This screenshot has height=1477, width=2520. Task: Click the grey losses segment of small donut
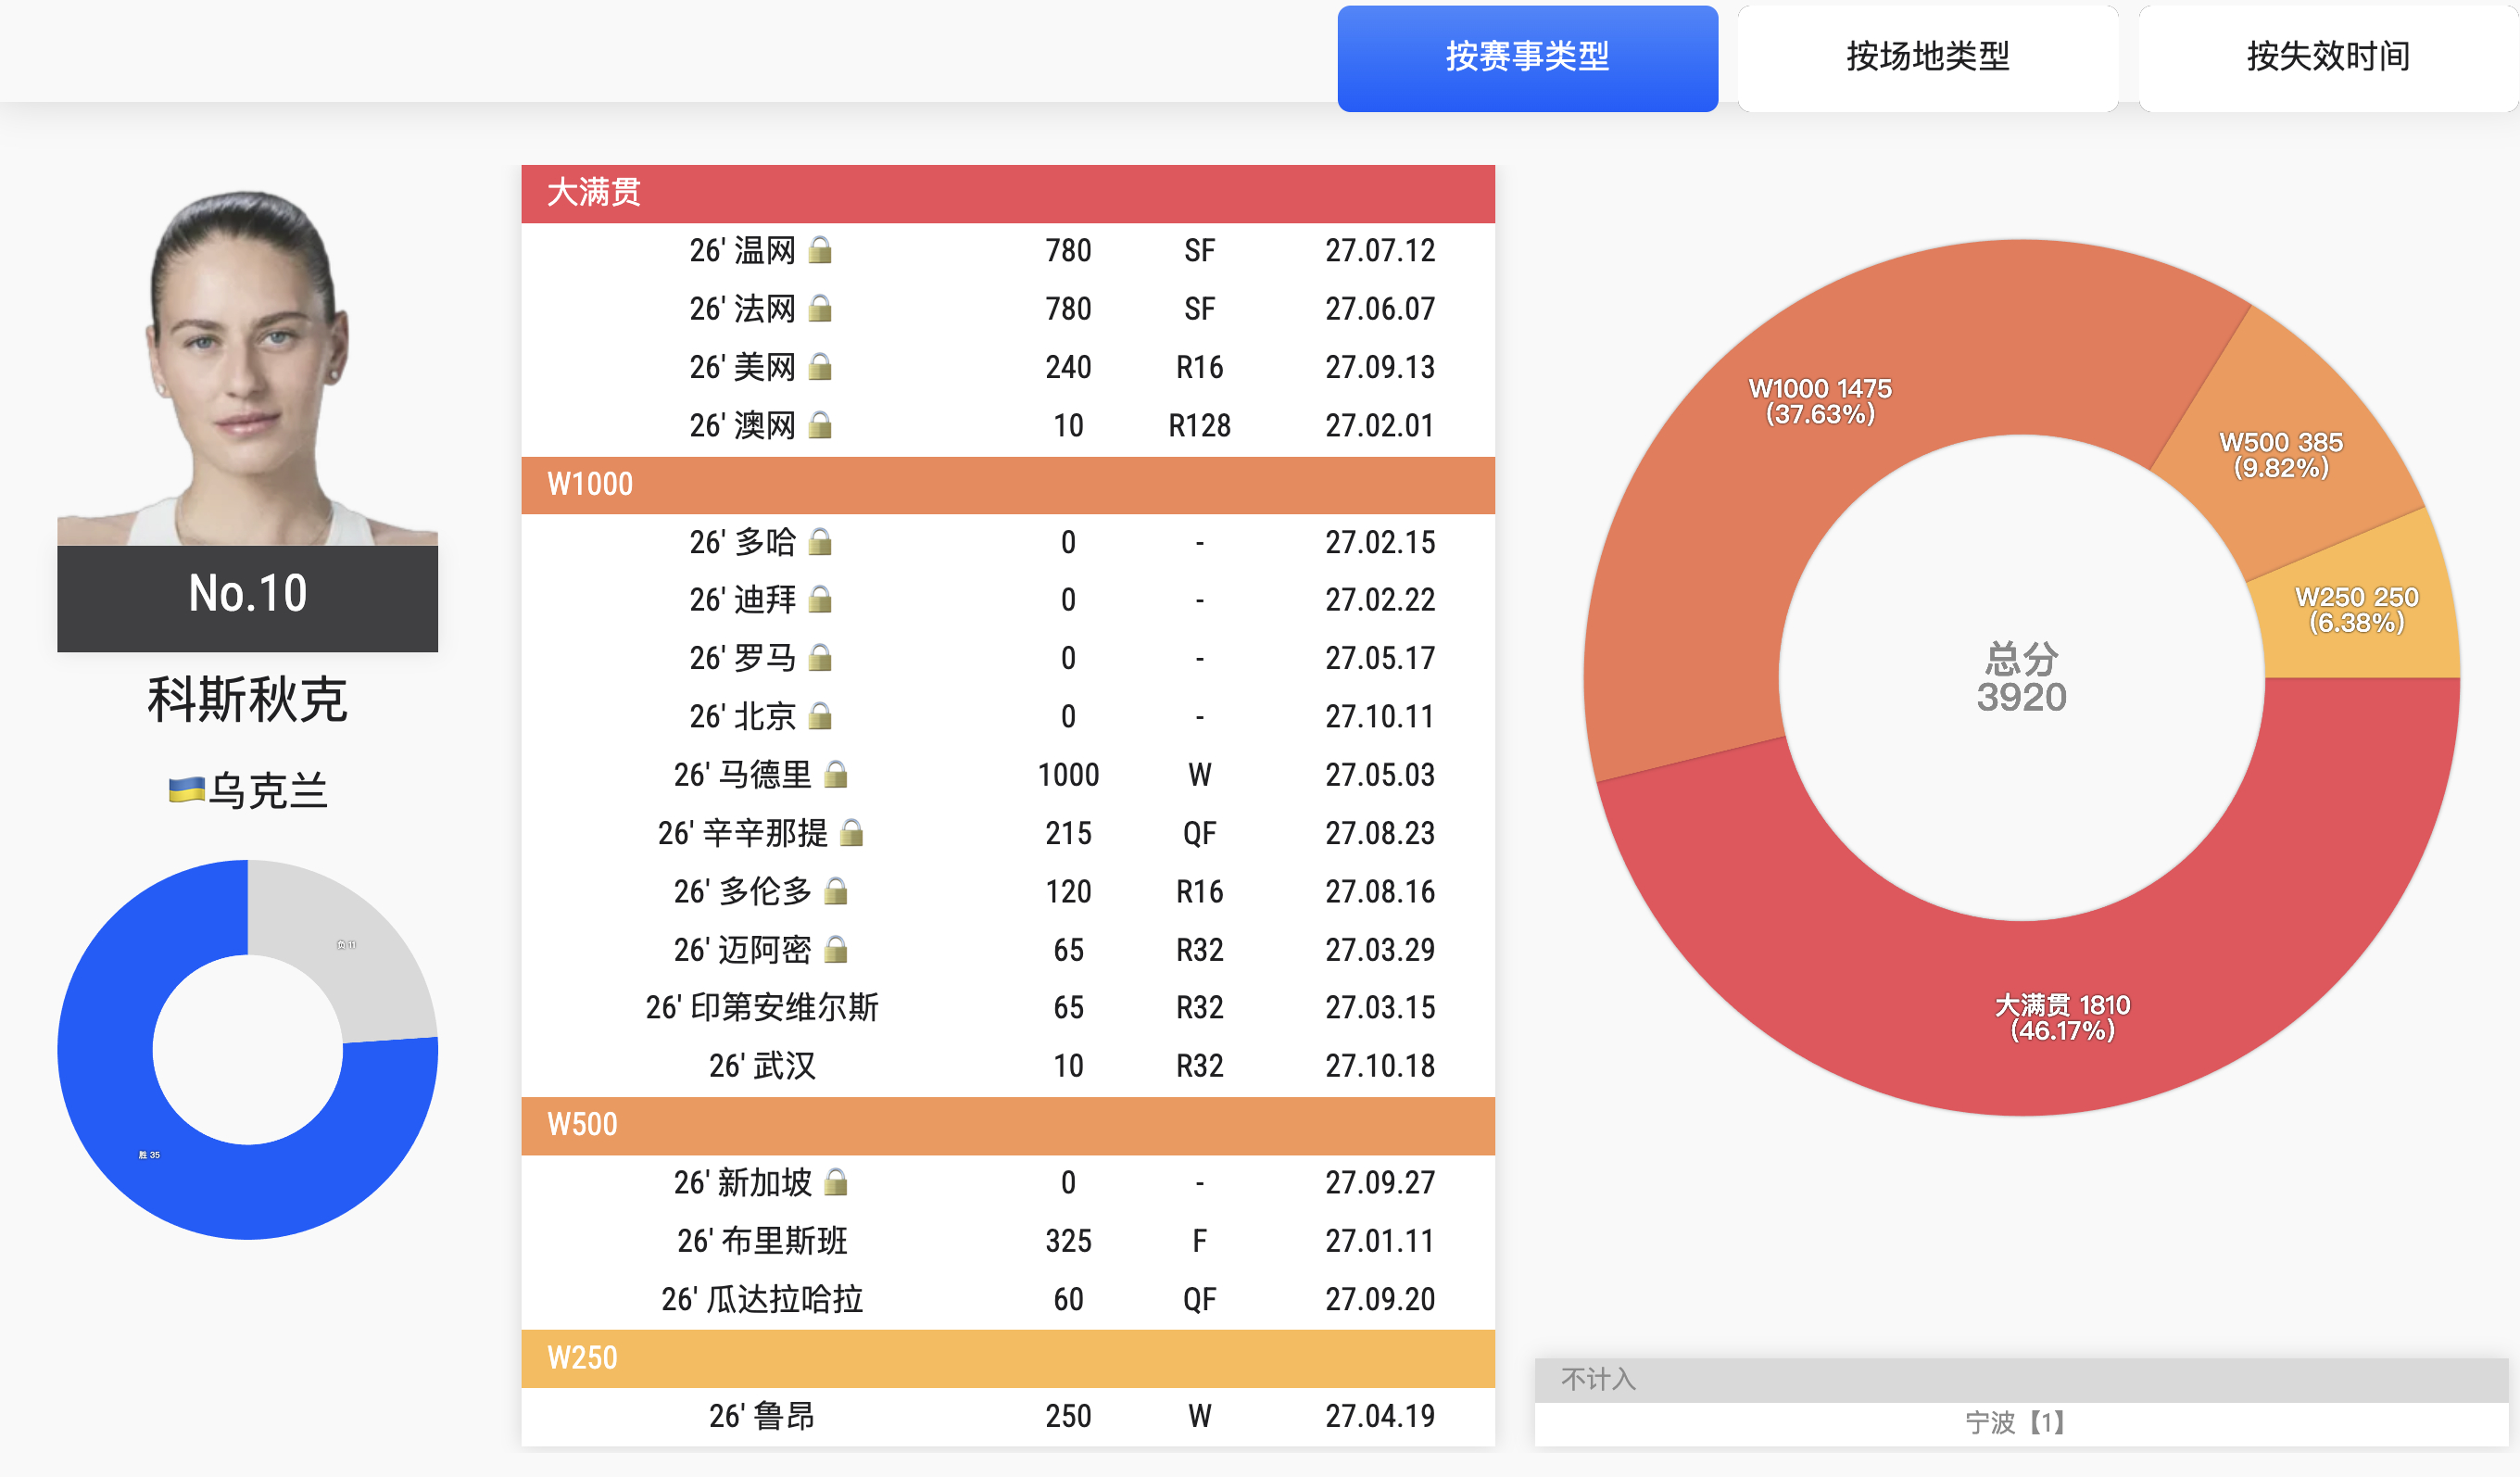click(346, 944)
